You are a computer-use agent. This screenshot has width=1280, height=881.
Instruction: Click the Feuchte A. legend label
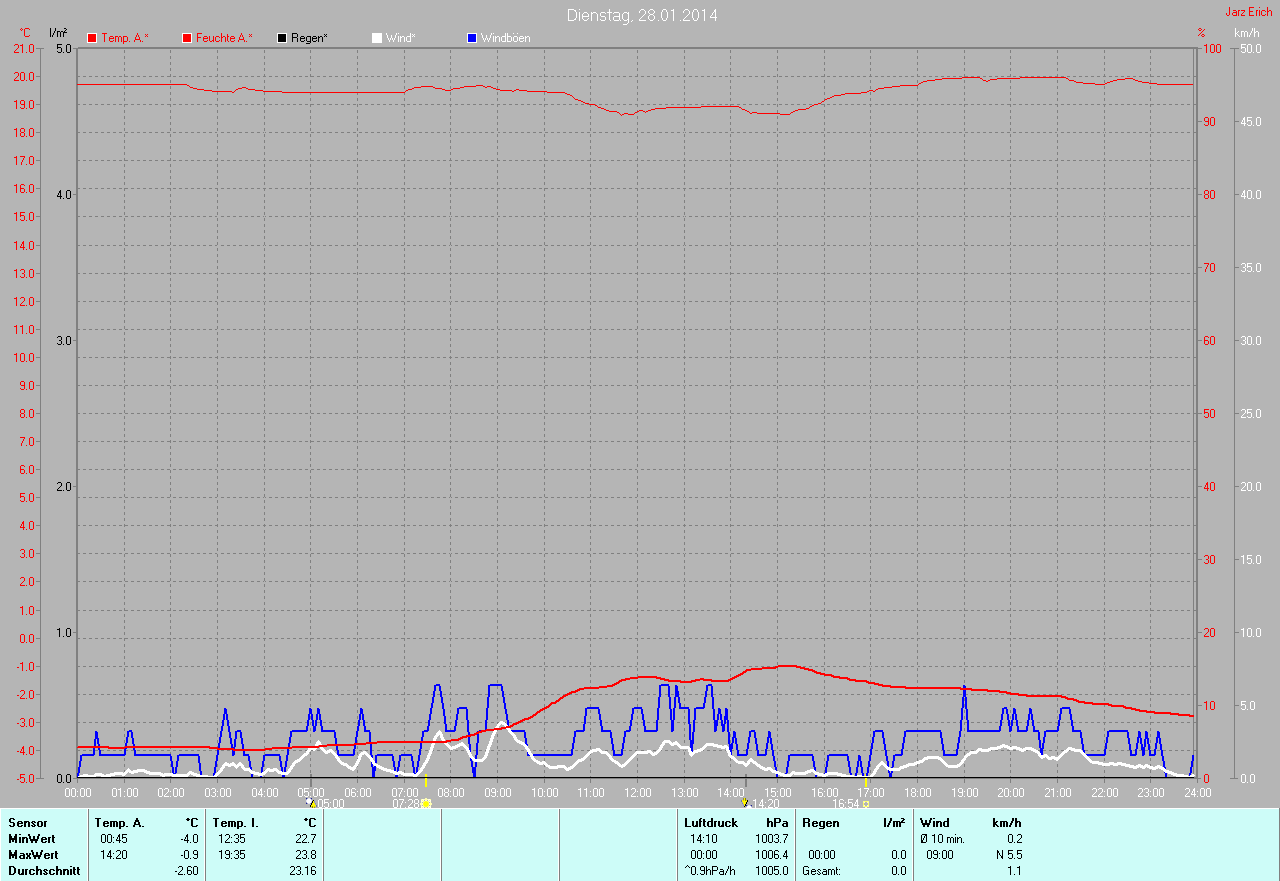[x=224, y=38]
